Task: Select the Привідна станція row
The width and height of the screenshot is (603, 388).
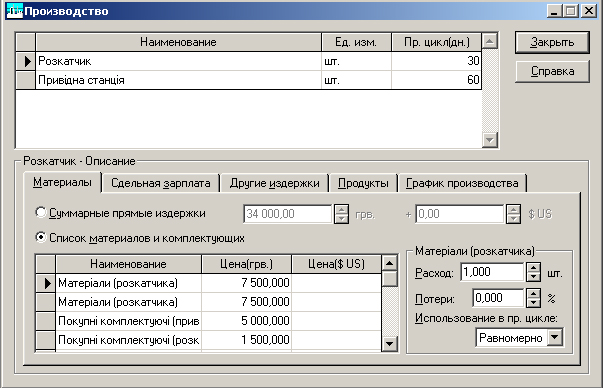Action: coord(248,80)
